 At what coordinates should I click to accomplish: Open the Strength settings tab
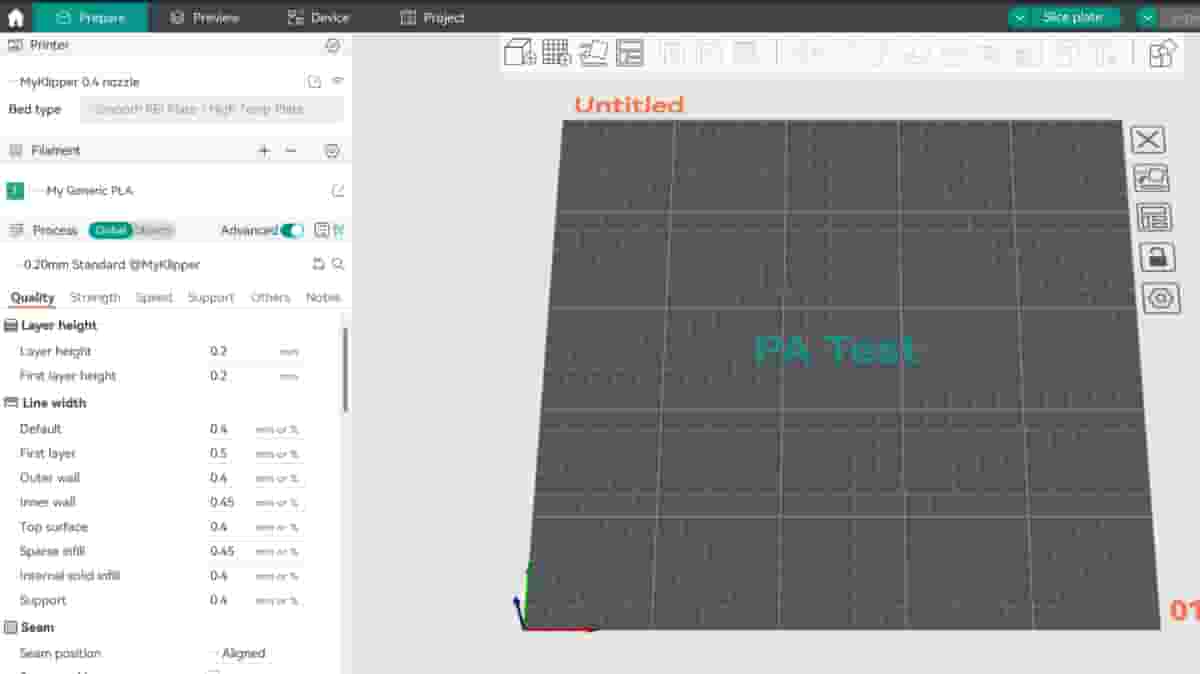[x=95, y=297]
